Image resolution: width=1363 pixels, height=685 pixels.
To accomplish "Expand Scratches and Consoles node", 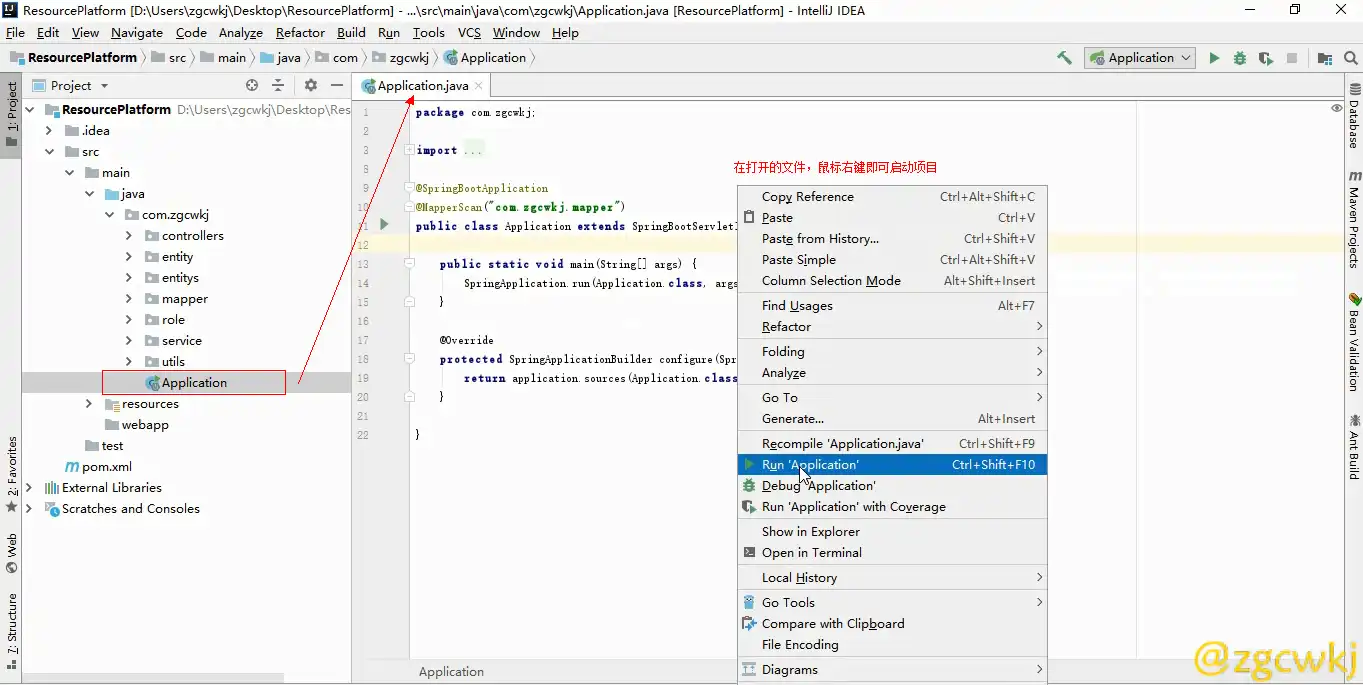I will pyautogui.click(x=29, y=509).
